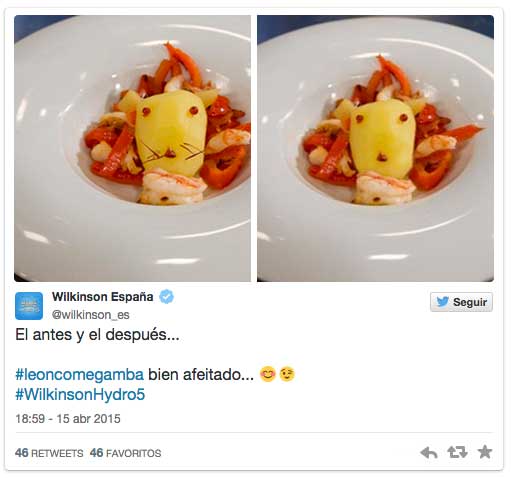
Task: Mark tweet as favorite with star icon
Action: (485, 452)
